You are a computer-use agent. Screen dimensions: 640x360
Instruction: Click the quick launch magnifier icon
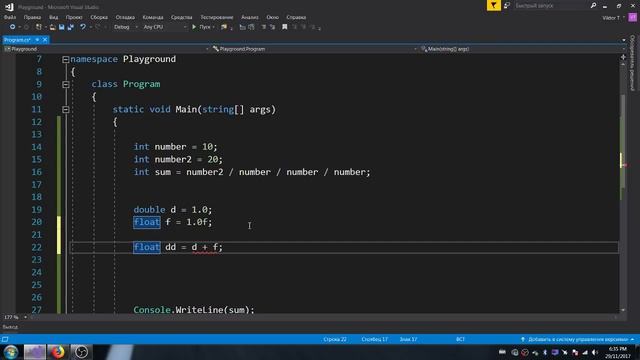[x=593, y=5]
